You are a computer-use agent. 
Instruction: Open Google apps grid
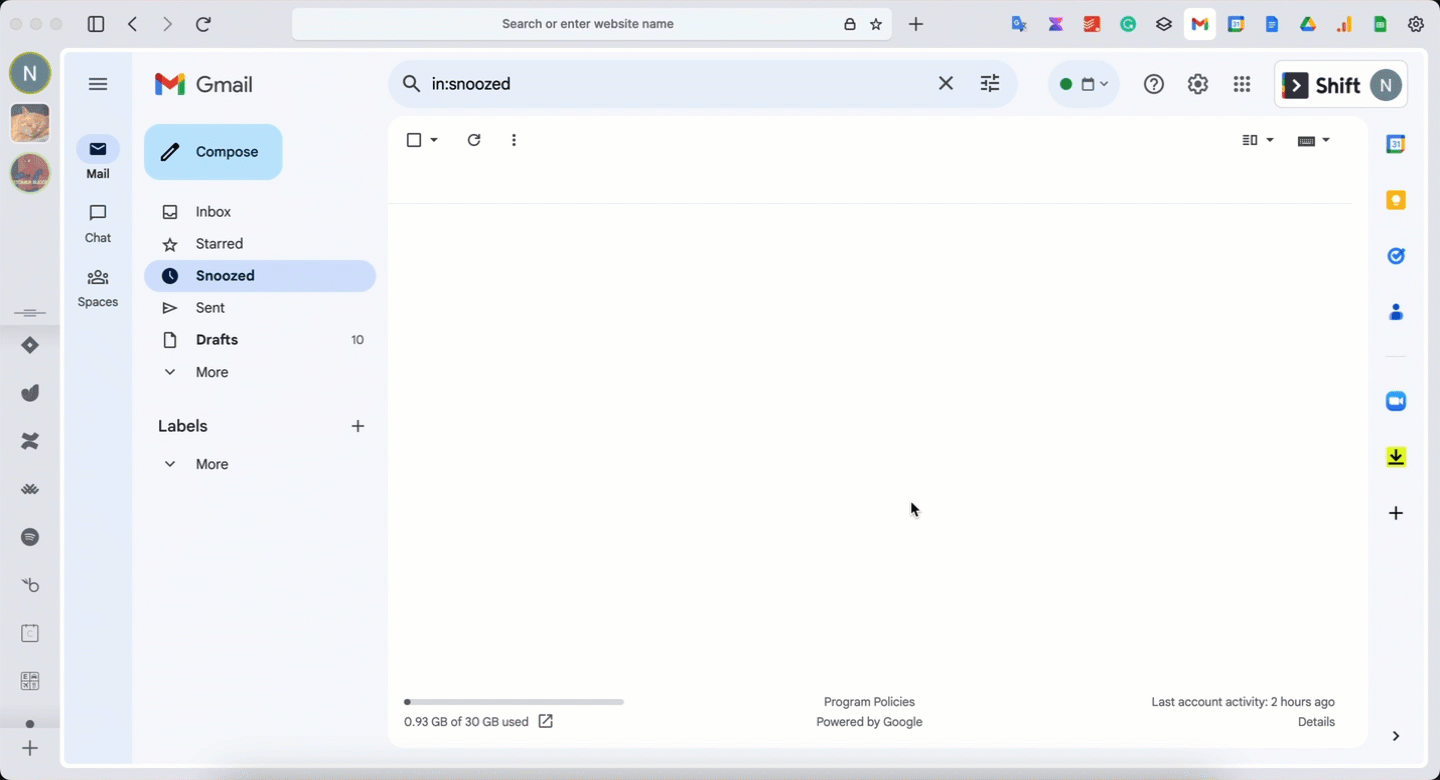pos(1242,85)
